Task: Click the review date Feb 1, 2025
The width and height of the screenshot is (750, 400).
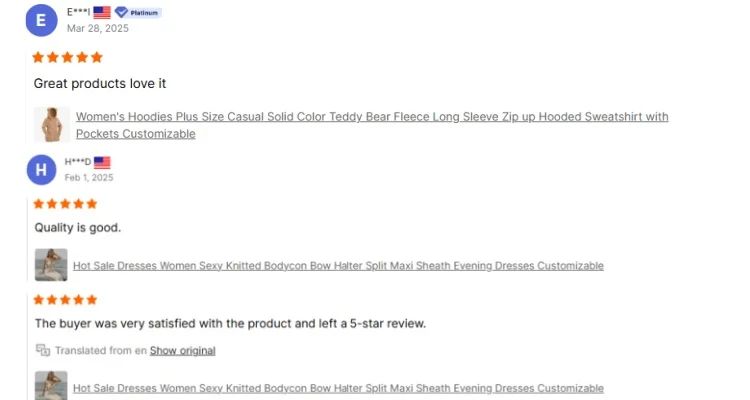Action: click(89, 178)
